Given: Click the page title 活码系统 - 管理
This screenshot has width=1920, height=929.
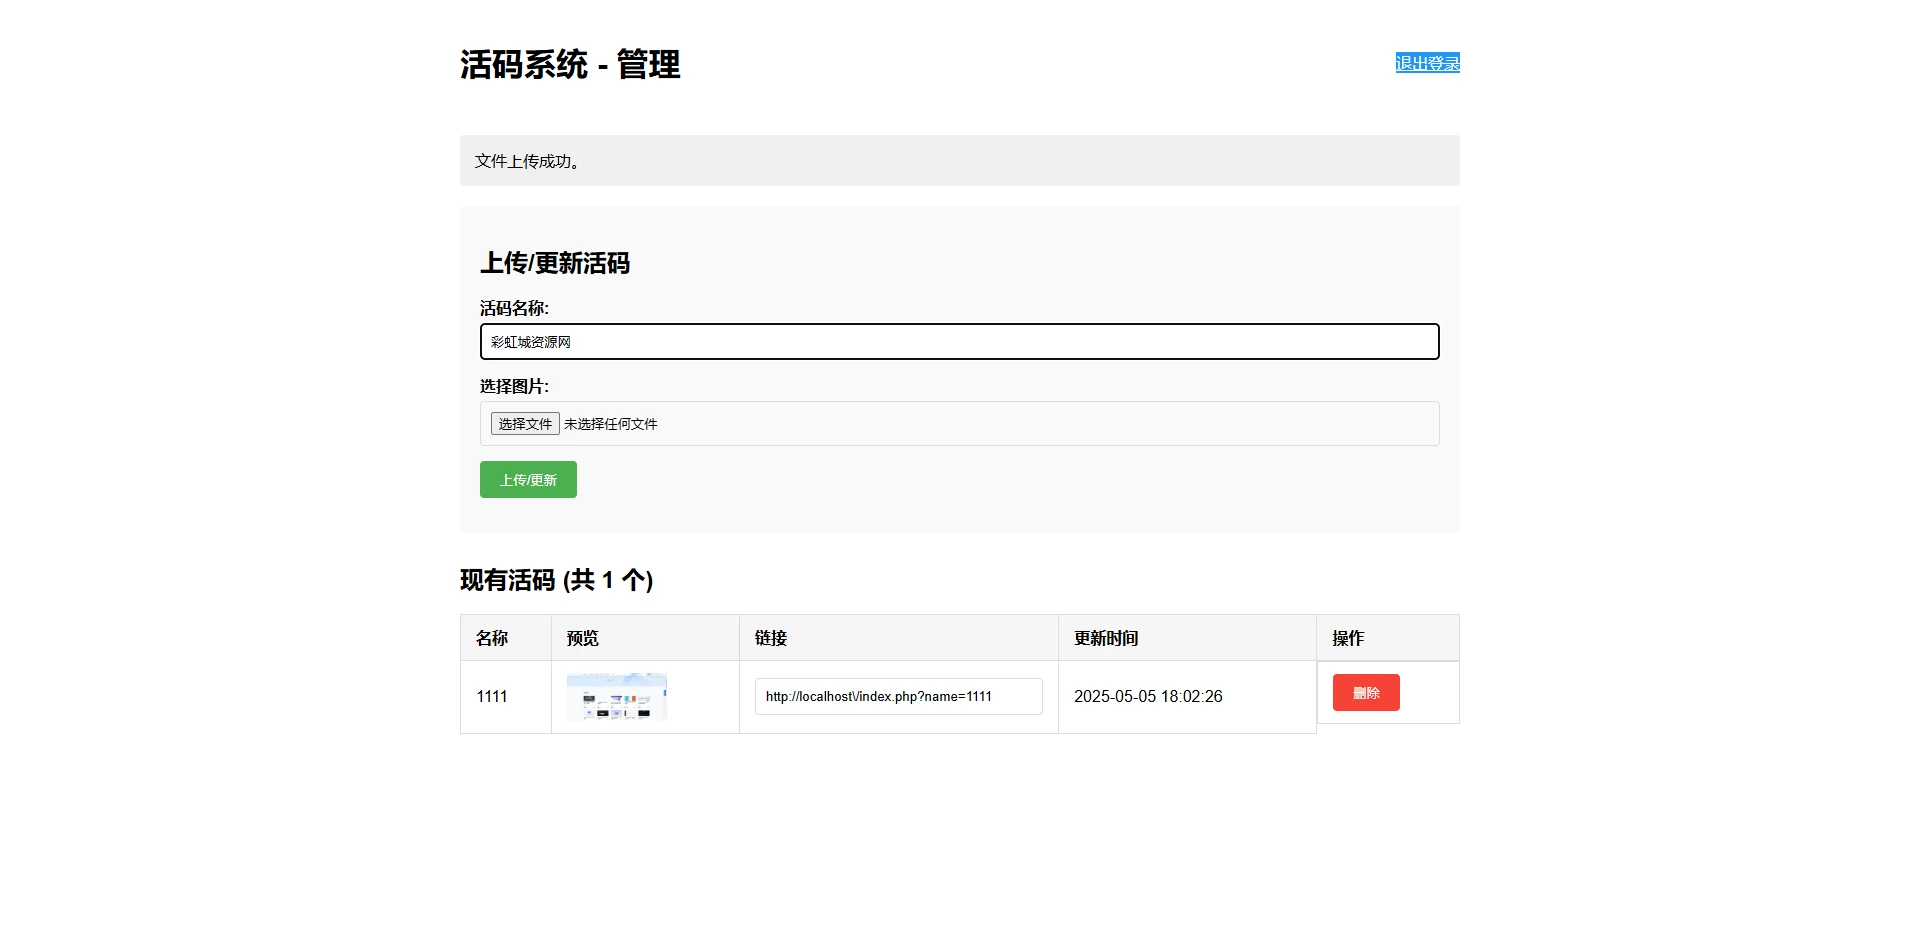Looking at the screenshot, I should [568, 65].
